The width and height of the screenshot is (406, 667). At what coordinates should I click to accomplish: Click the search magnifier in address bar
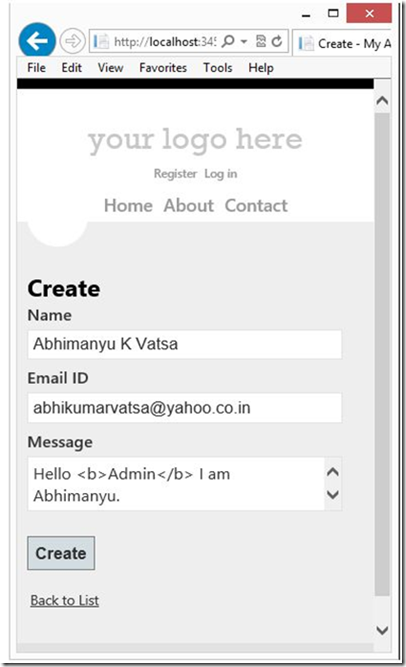coord(228,41)
